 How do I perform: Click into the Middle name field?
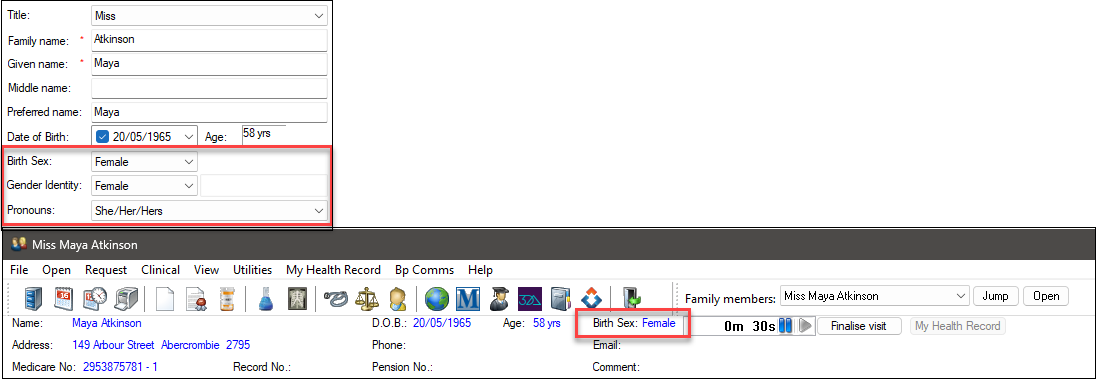click(x=210, y=88)
